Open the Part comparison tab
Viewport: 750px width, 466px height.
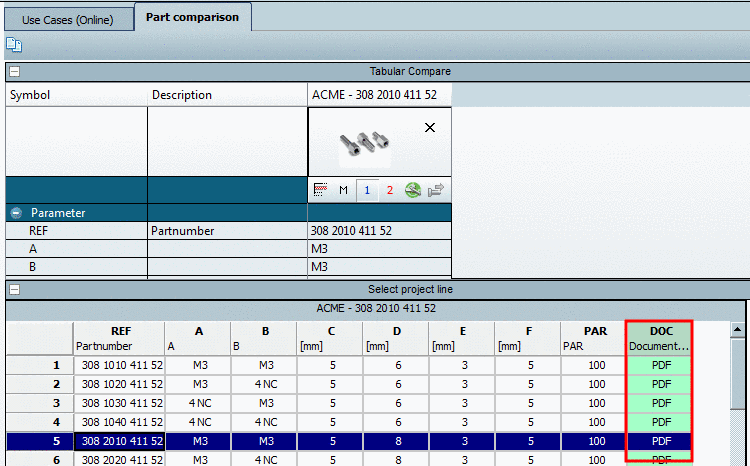[x=192, y=17]
